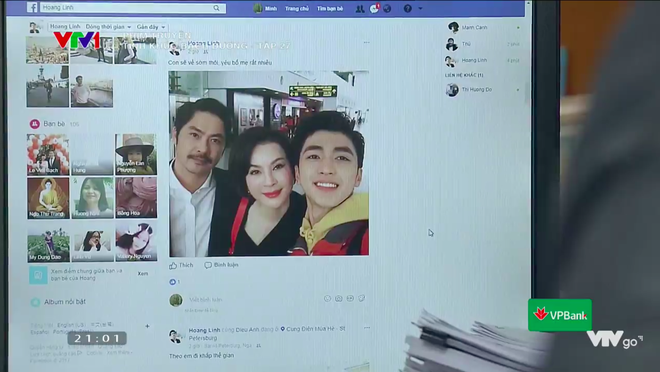Open Album nổi bật section
Screen dimensions: 660x372
(x=58, y=302)
